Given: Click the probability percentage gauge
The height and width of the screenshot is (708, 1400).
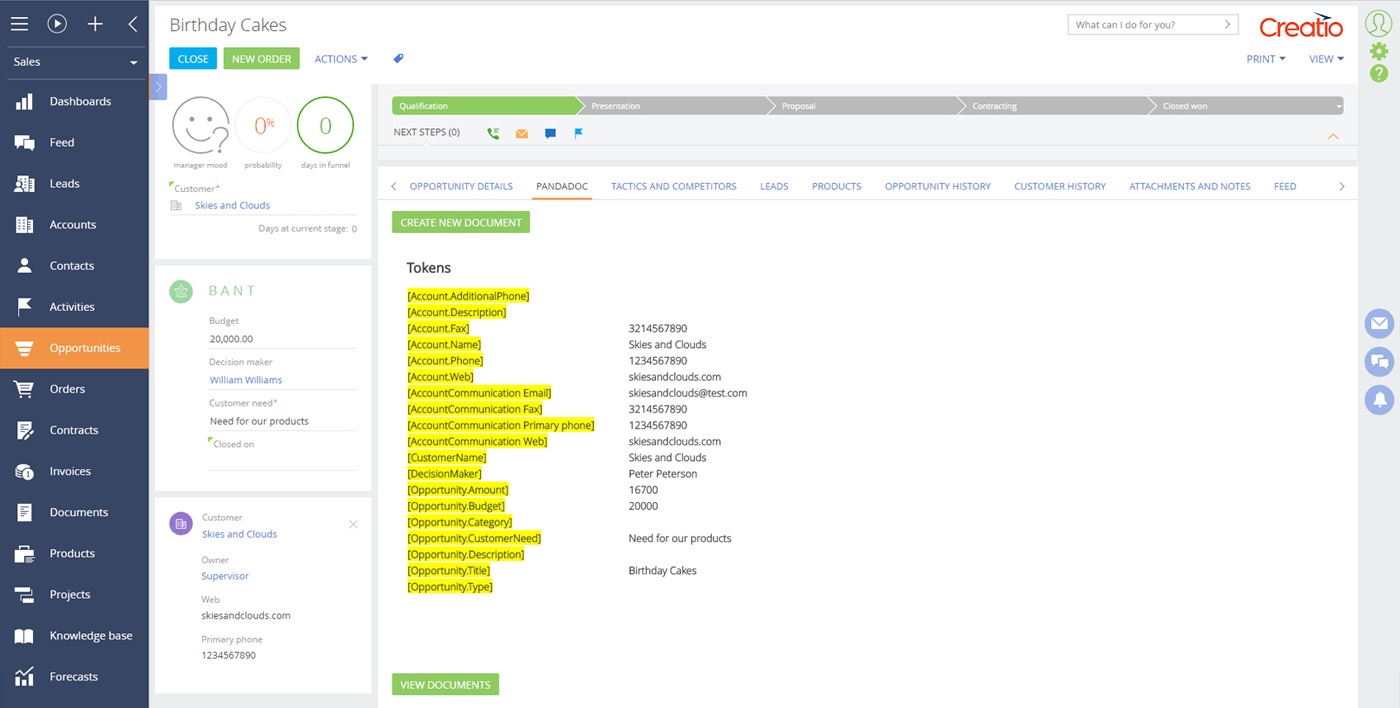Looking at the screenshot, I should 263,122.
